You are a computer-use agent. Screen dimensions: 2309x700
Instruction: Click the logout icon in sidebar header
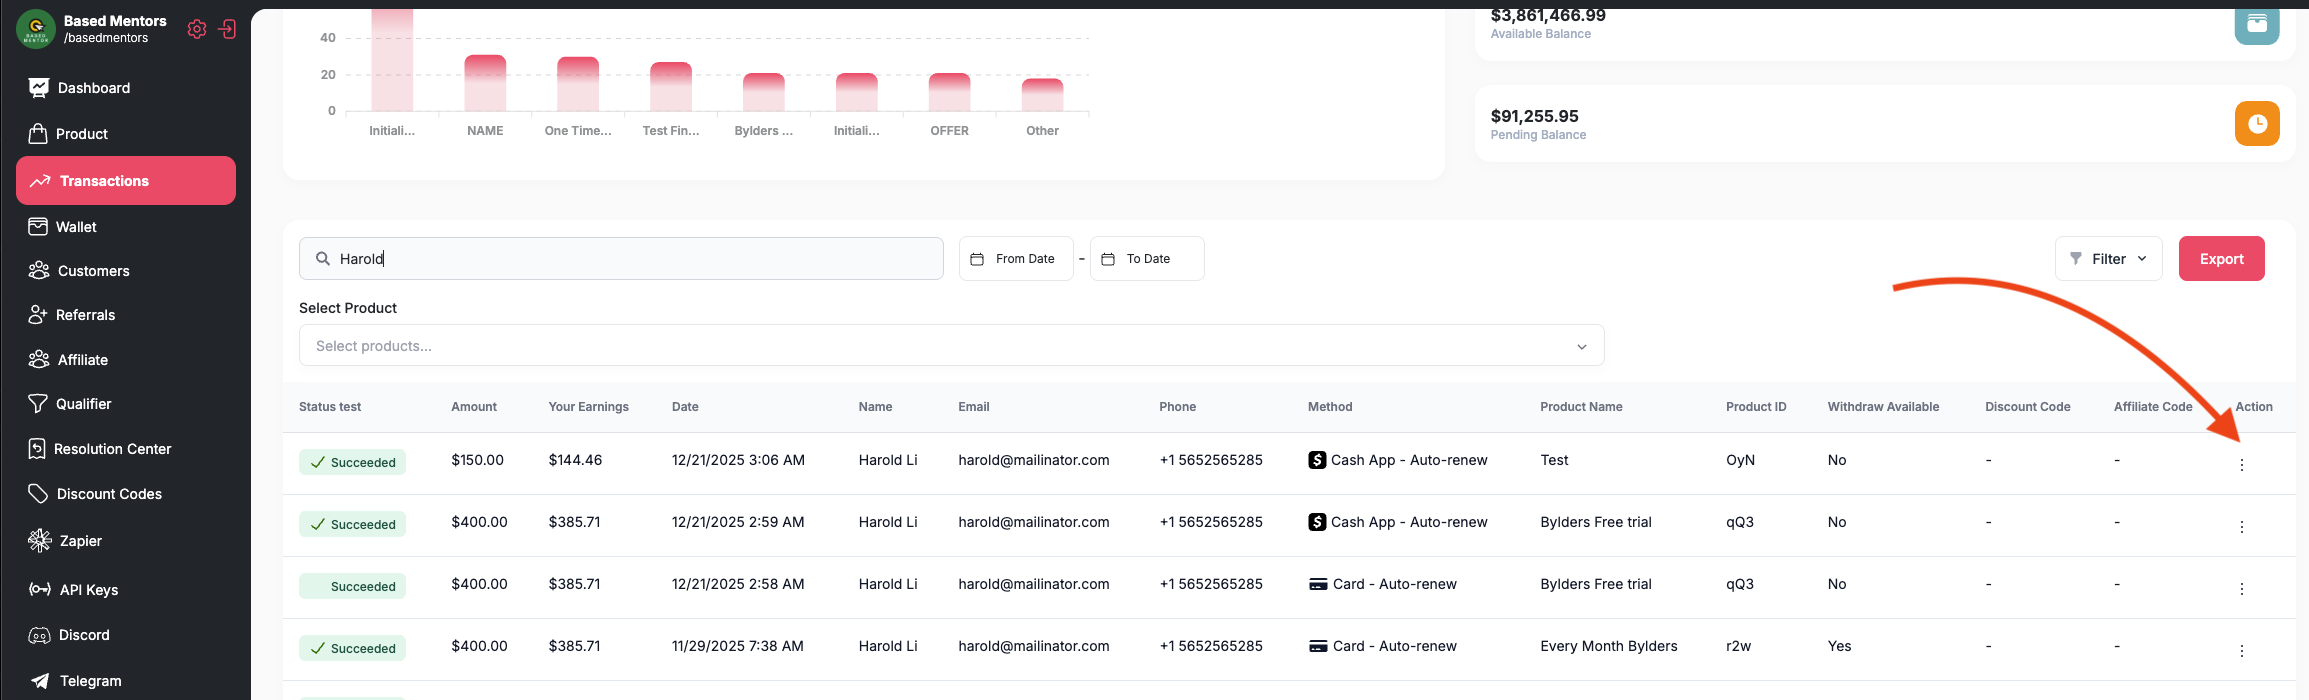[228, 29]
